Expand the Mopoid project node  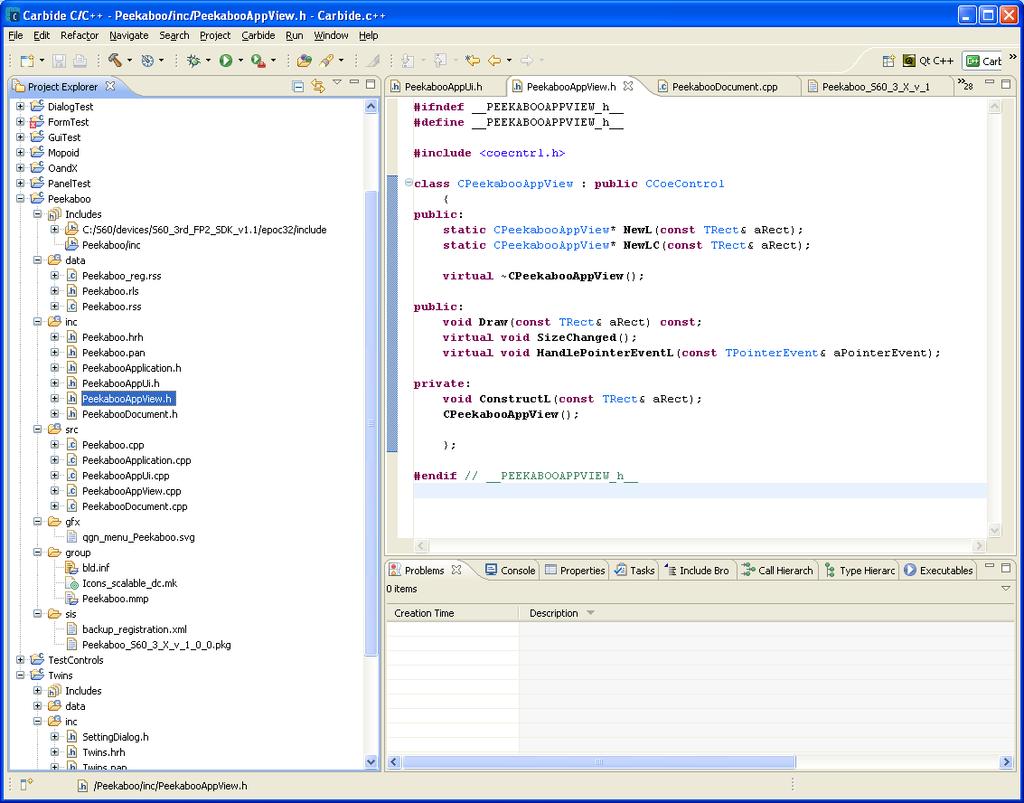coord(20,153)
